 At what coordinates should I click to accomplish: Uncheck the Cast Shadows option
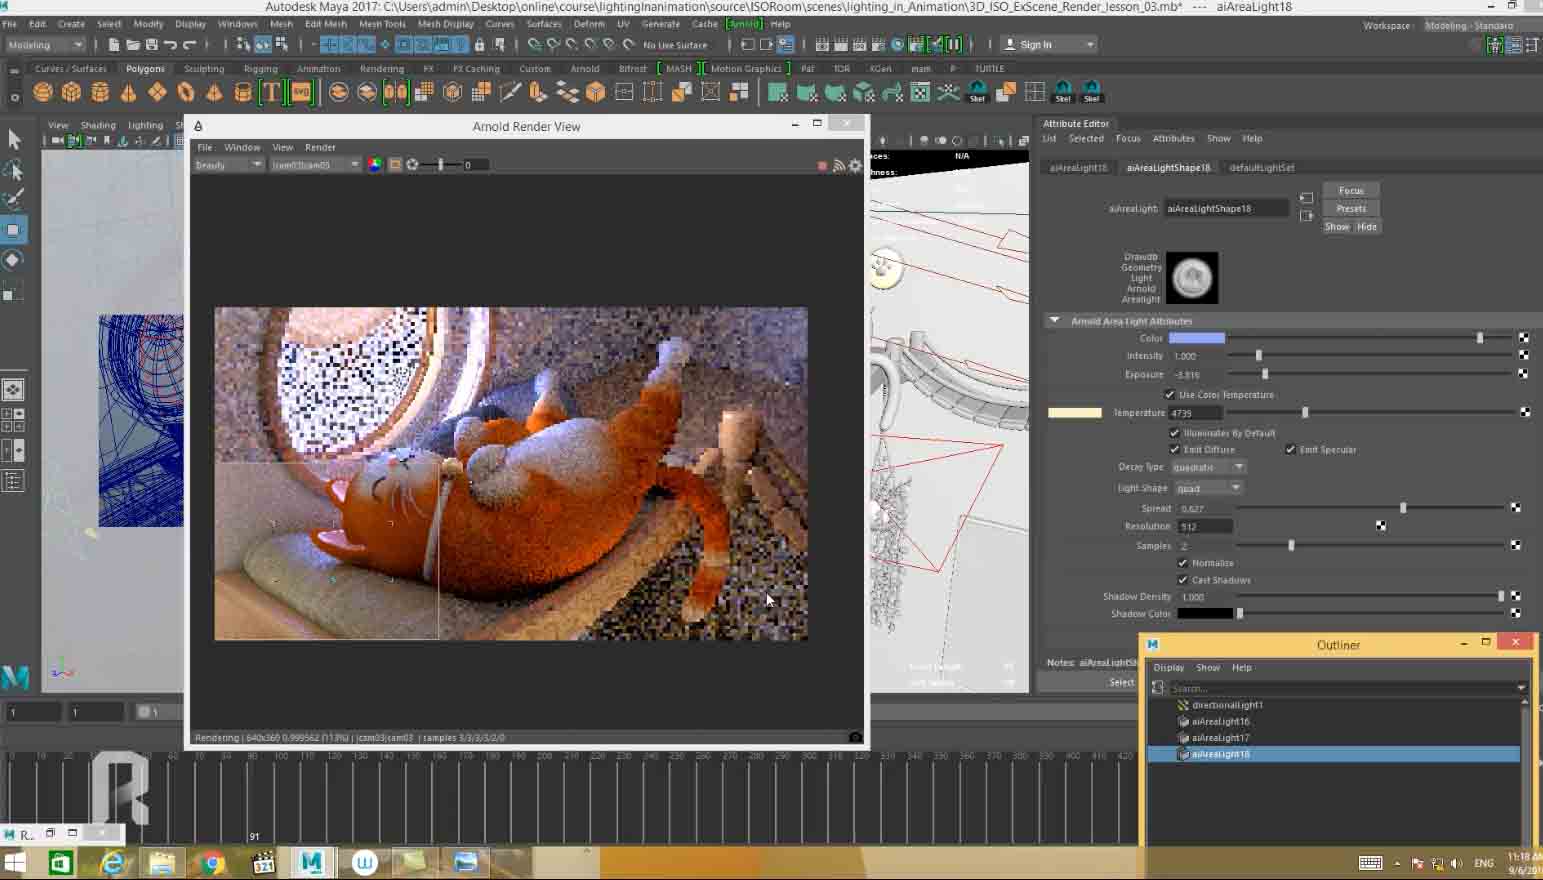(1183, 580)
